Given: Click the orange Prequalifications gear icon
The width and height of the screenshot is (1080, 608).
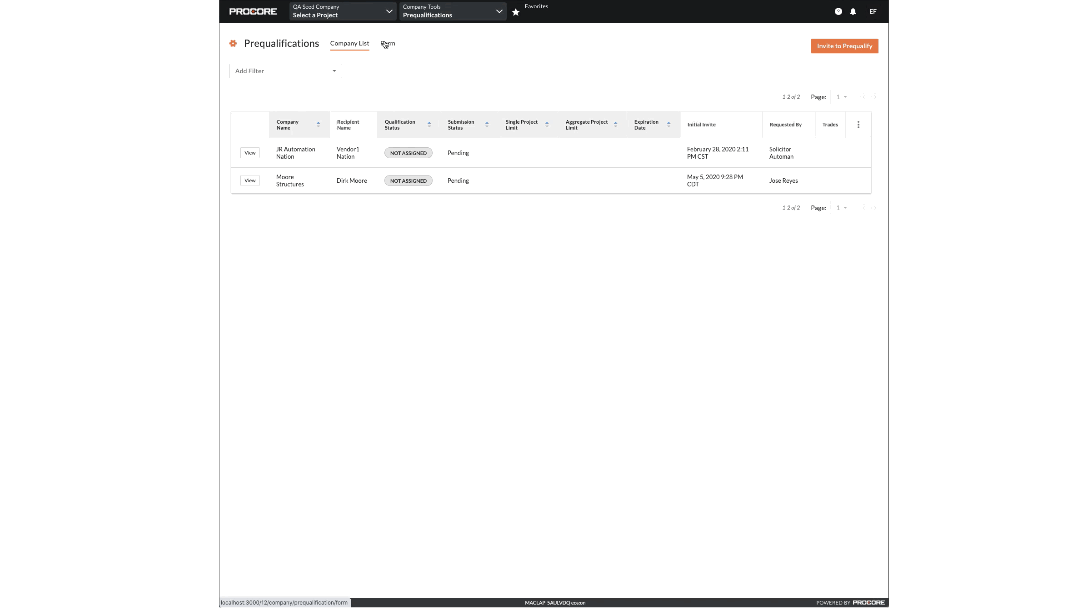Looking at the screenshot, I should [x=233, y=44].
